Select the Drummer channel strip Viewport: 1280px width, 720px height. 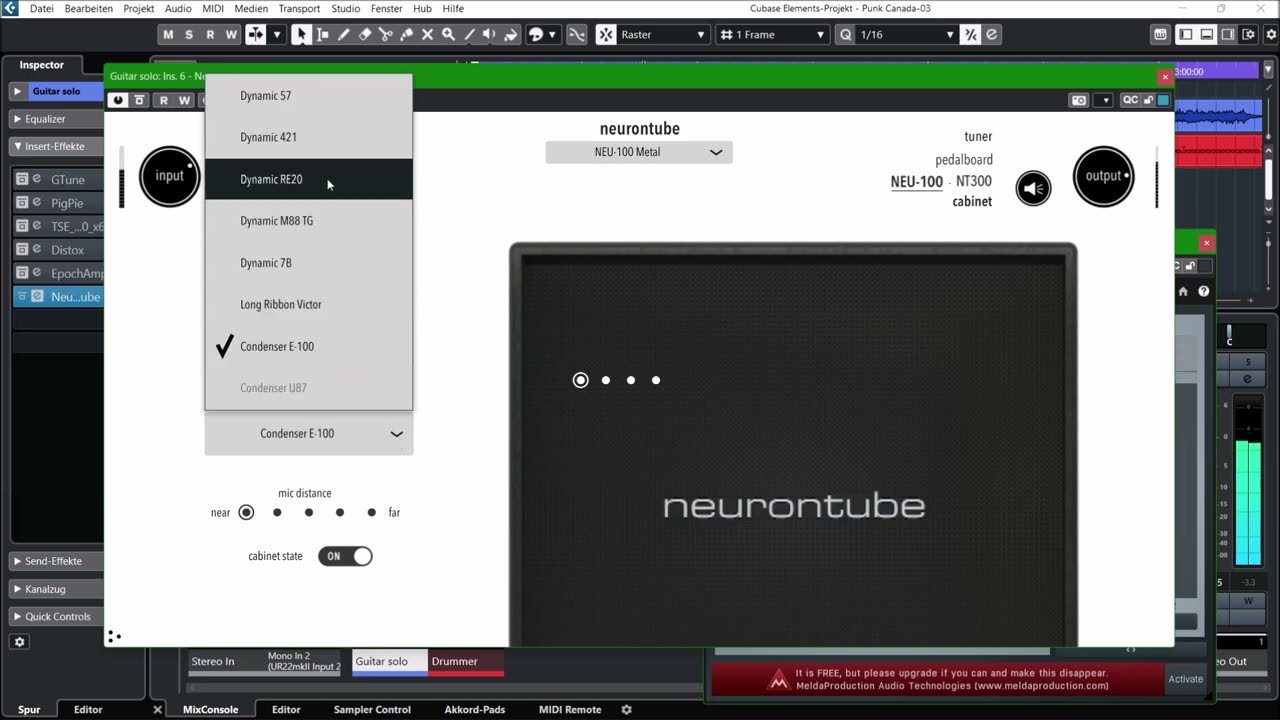[x=466, y=663]
